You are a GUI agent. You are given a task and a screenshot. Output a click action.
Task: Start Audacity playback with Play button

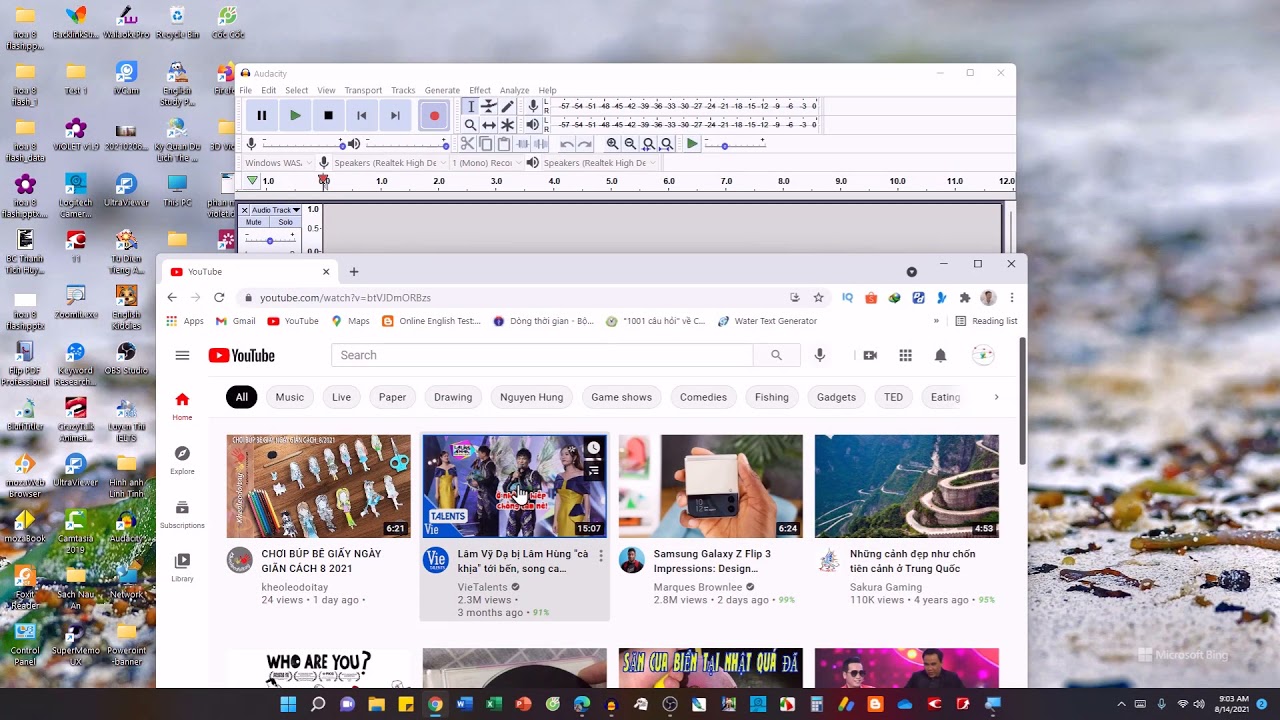pos(295,116)
